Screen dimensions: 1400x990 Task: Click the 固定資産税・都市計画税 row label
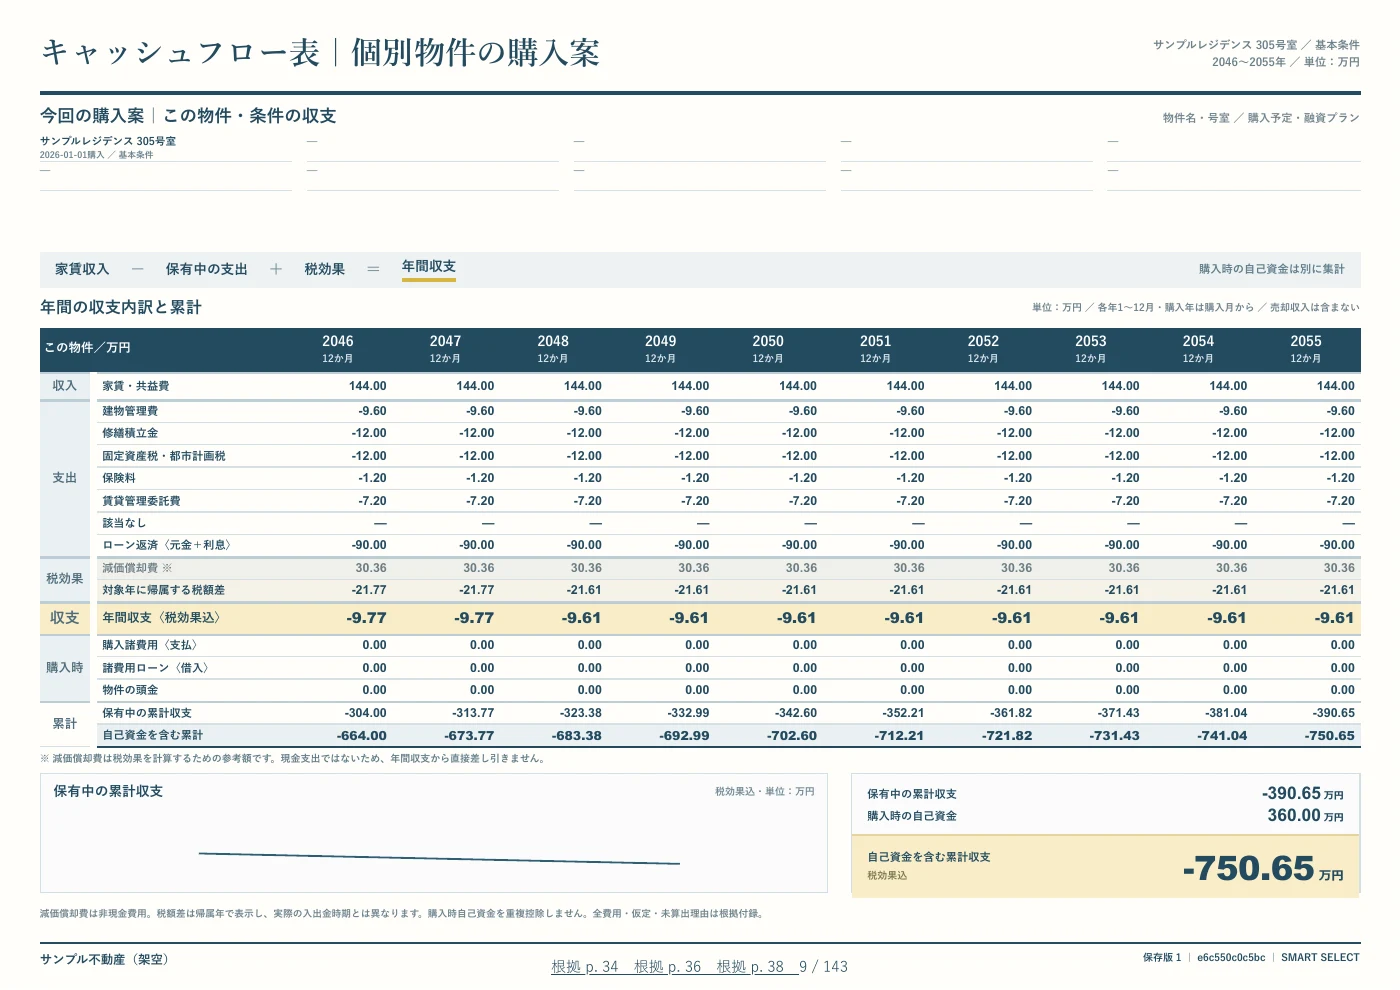click(164, 456)
